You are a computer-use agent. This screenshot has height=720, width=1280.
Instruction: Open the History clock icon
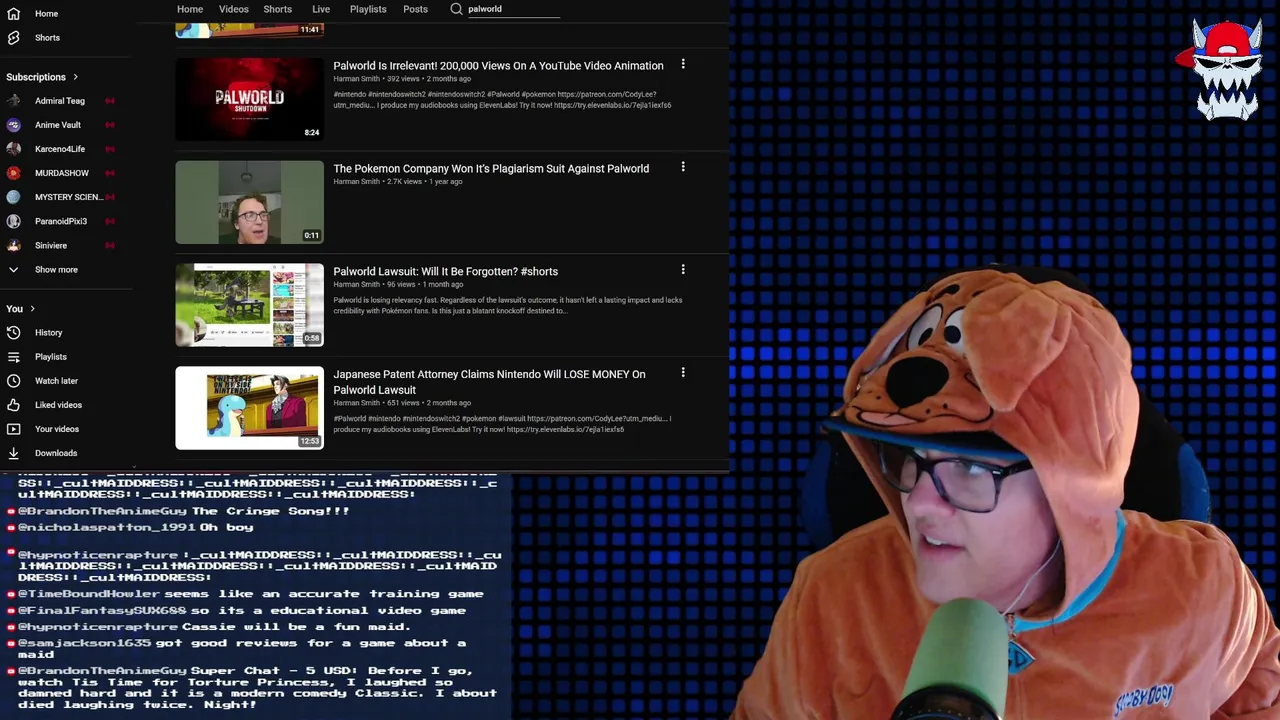pos(14,333)
